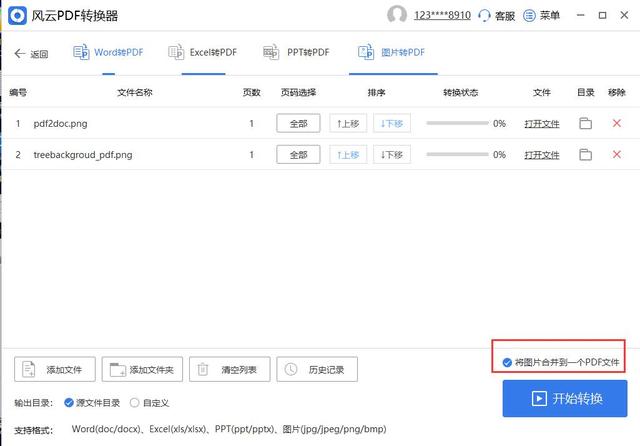The image size is (640, 446).
Task: Switch to the Excel转PDF tab
Action: click(203, 53)
